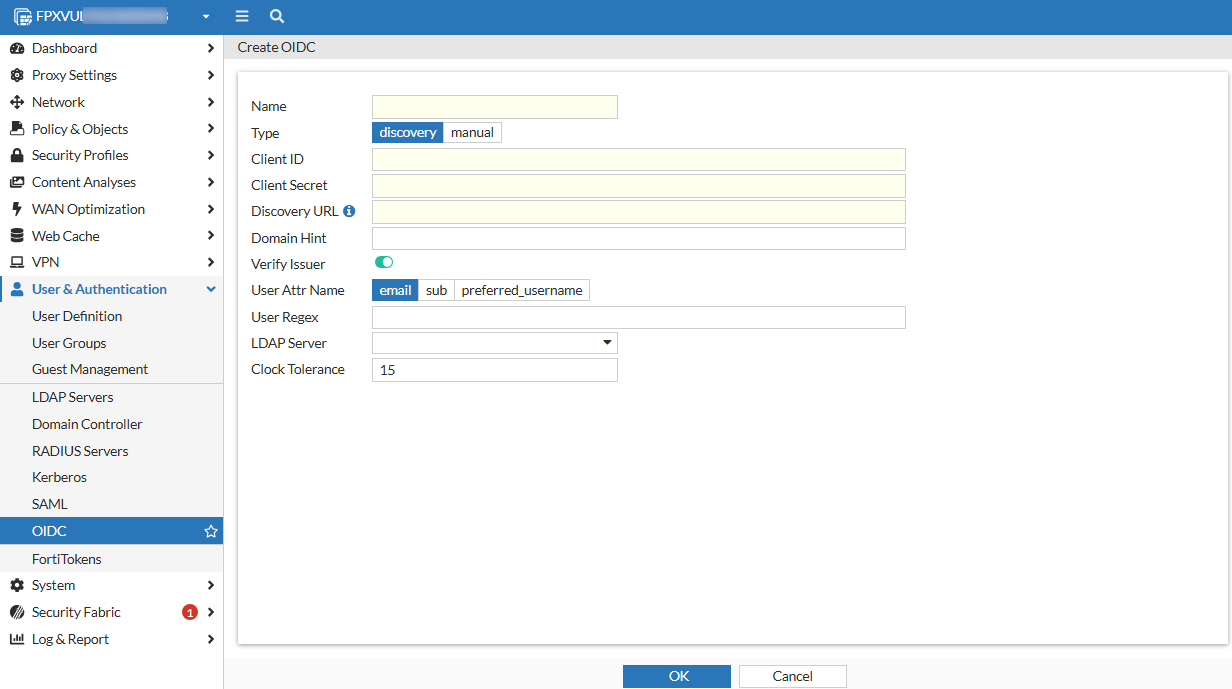Expand the Security Profiles chevron
1232x689 pixels.
pos(210,155)
